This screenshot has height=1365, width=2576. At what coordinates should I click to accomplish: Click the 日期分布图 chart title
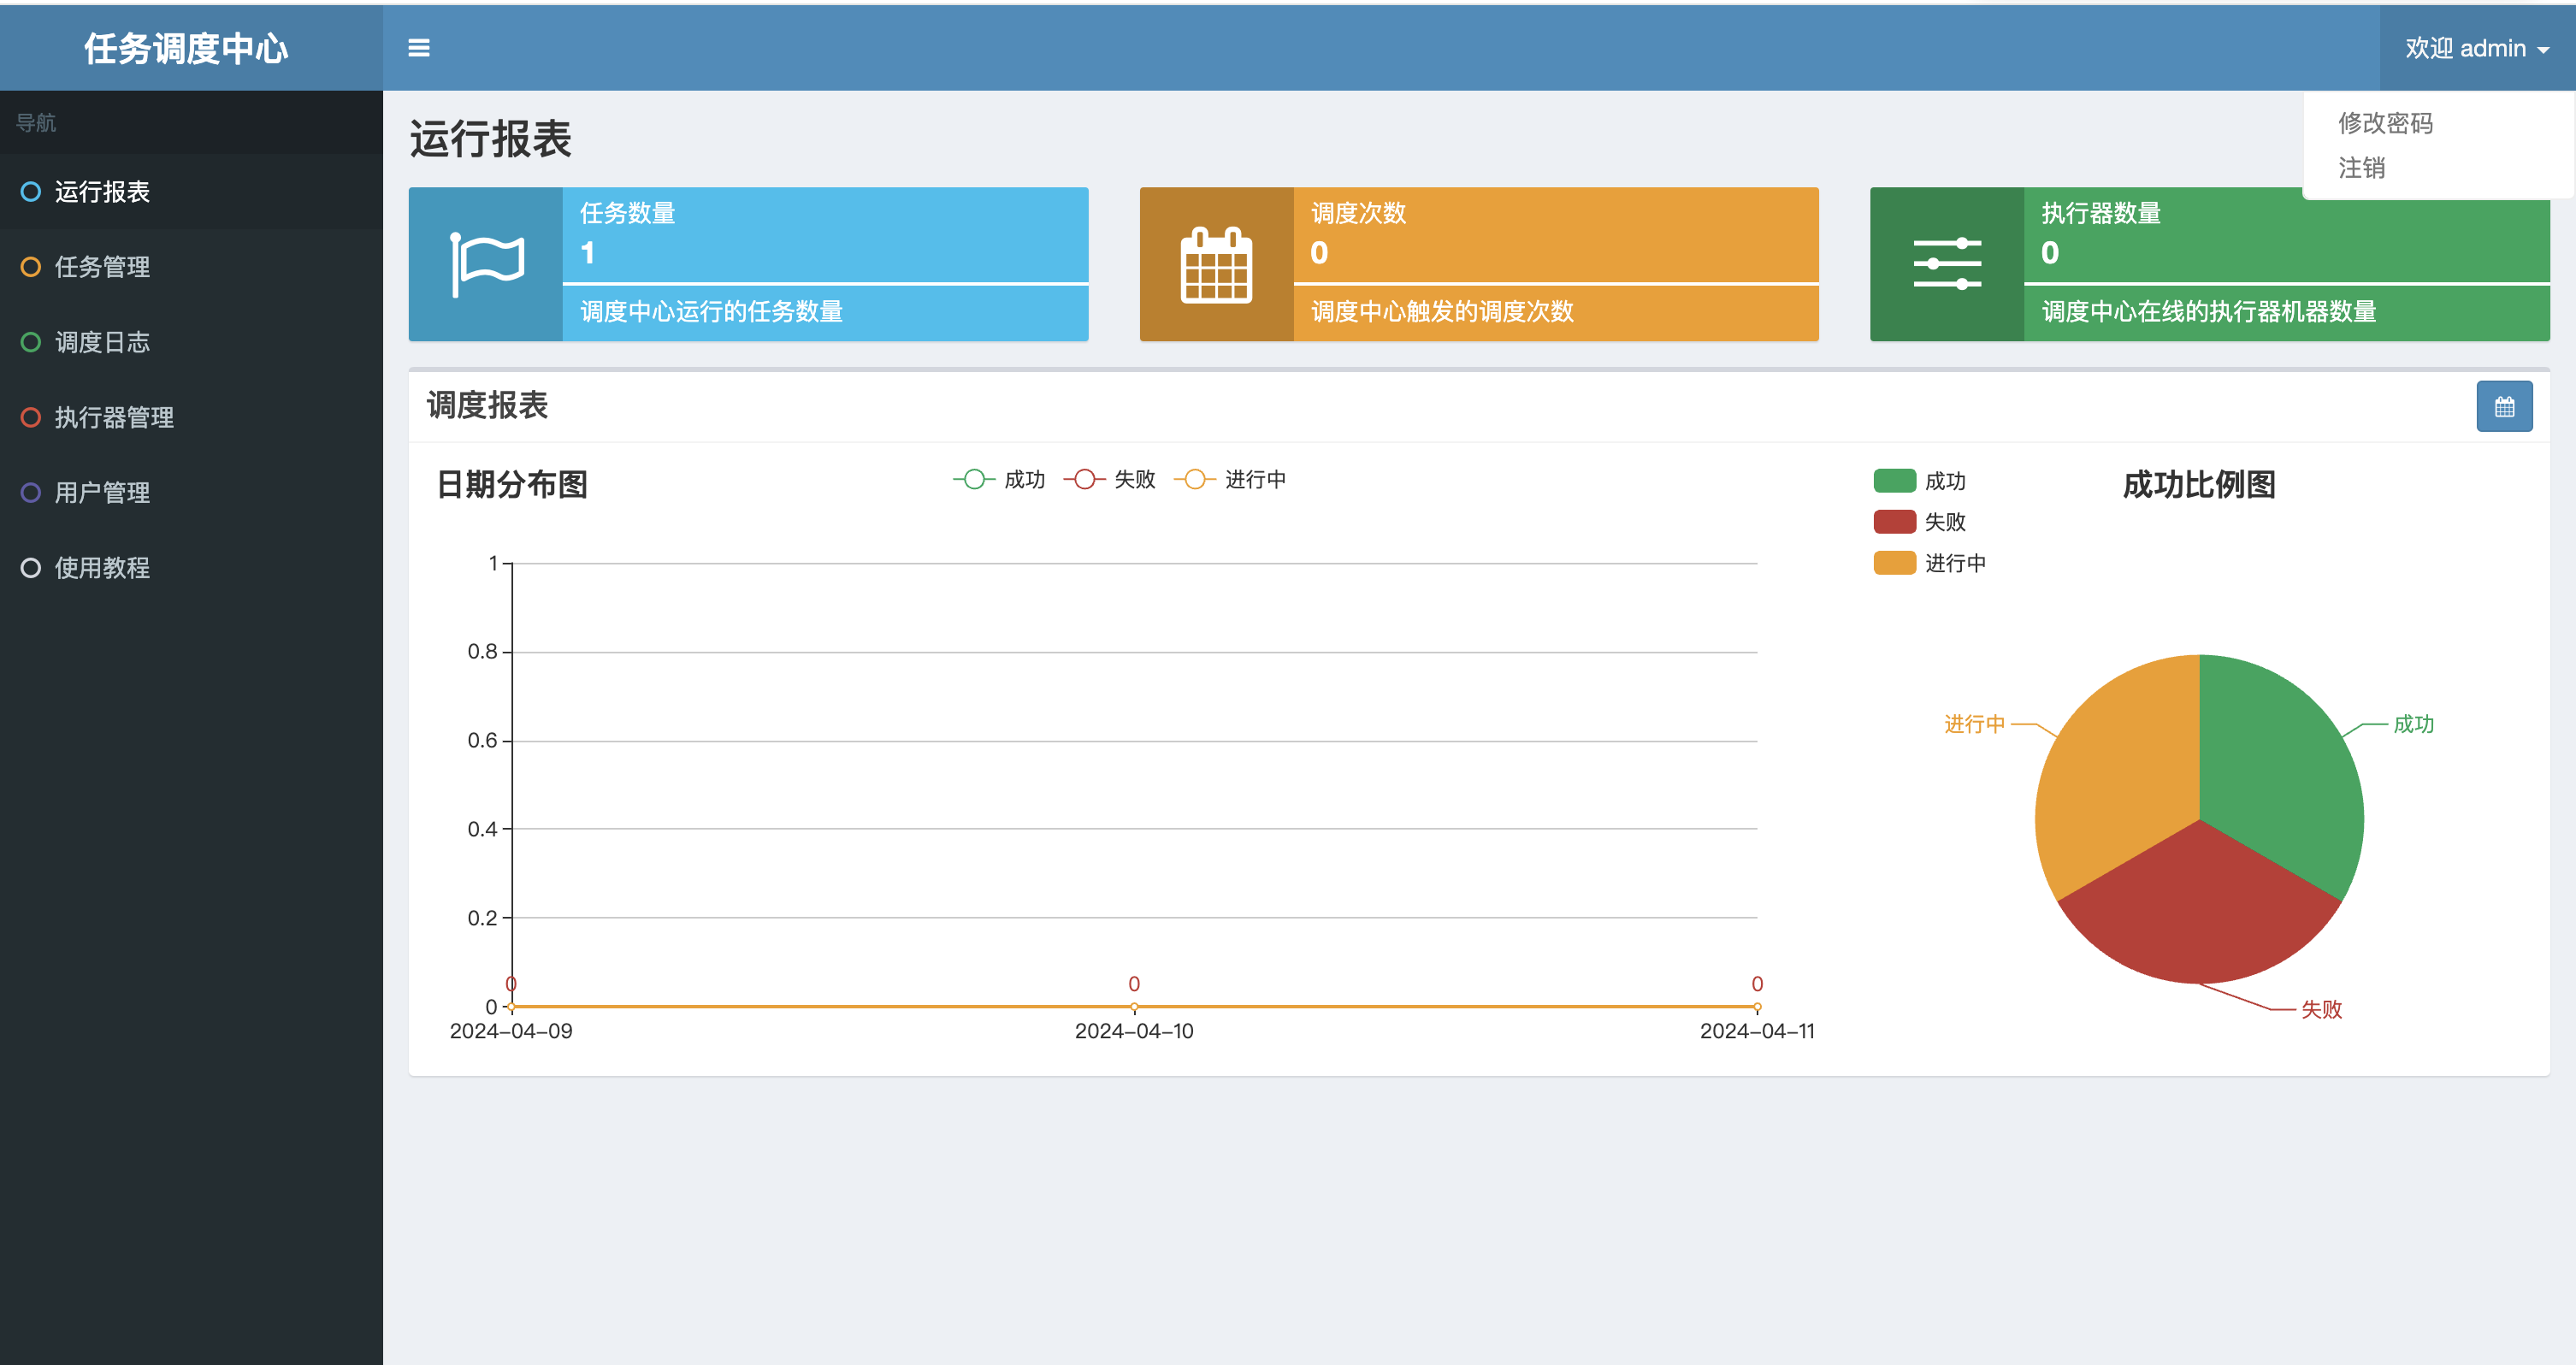[512, 484]
